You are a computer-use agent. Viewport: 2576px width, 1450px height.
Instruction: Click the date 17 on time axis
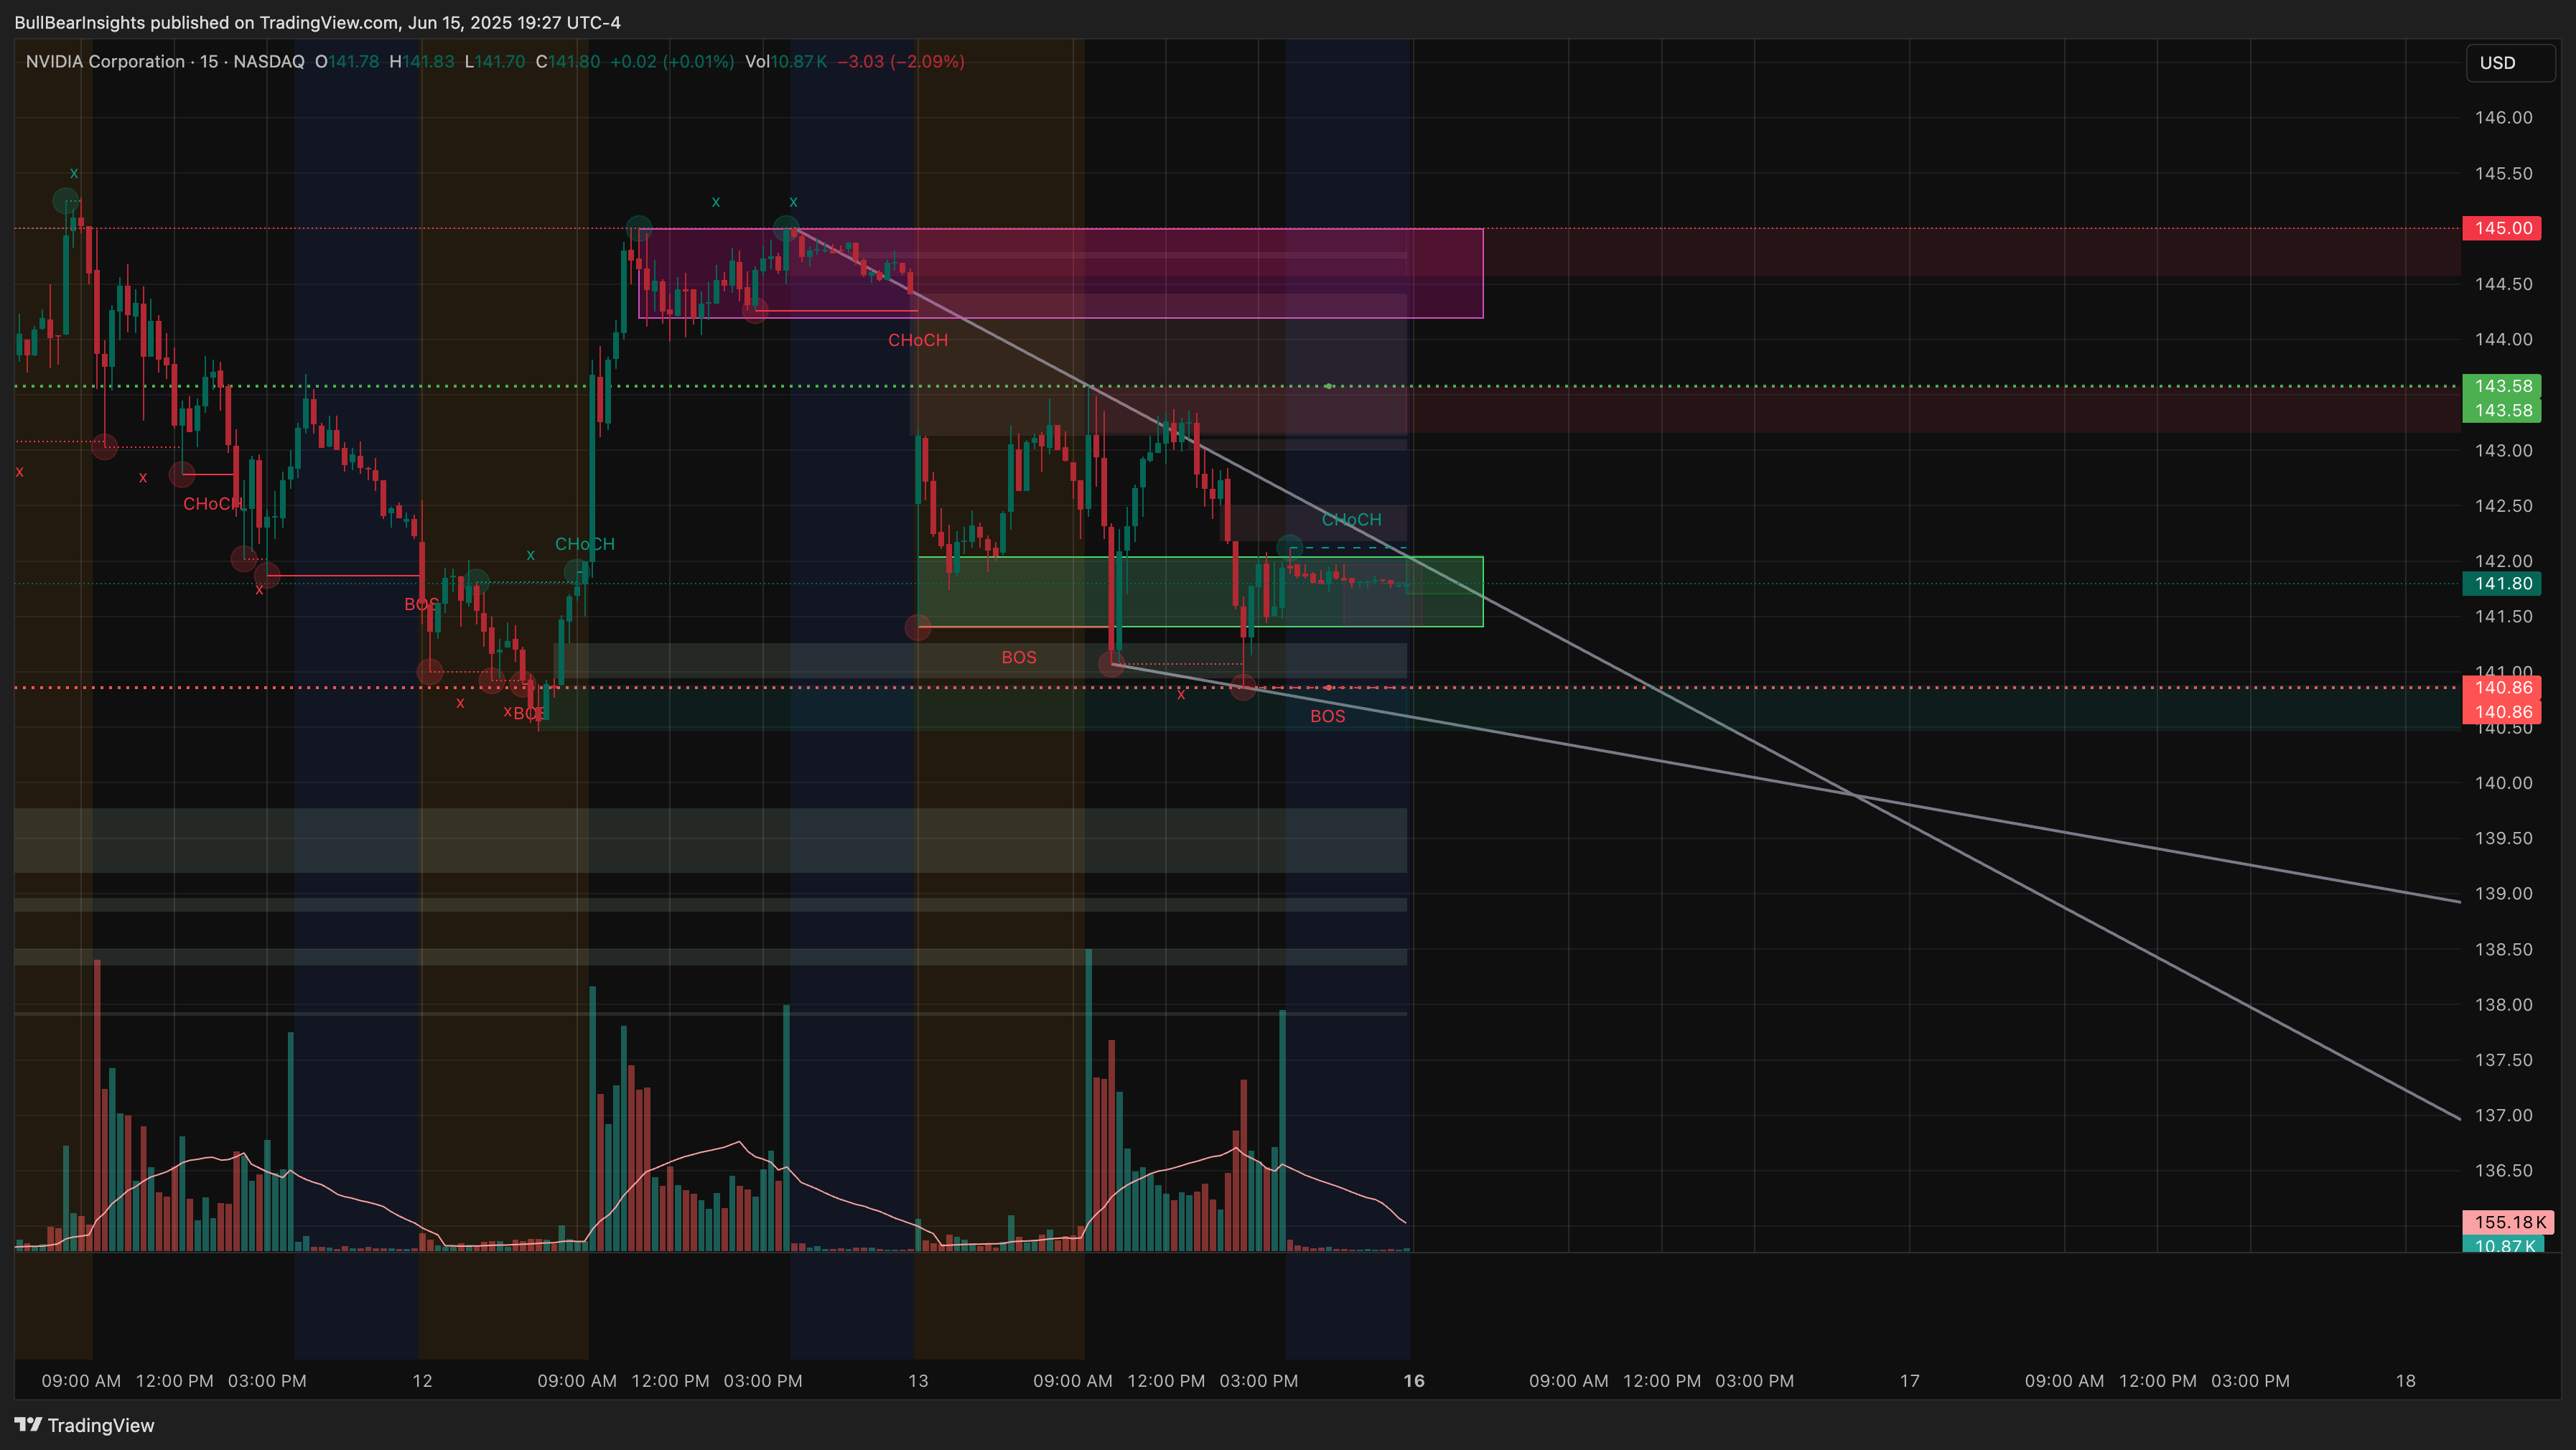click(1910, 1380)
